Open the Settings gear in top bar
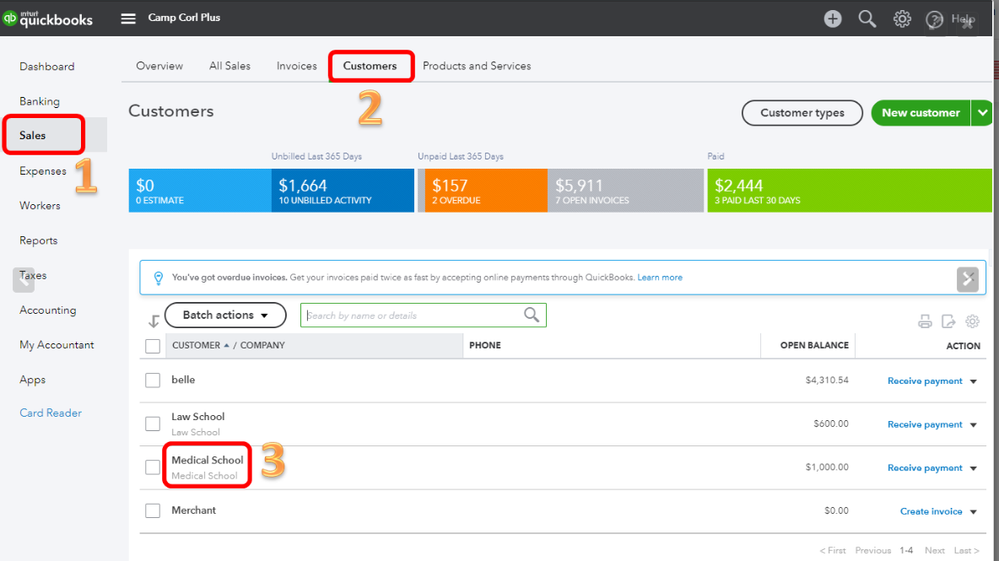The height and width of the screenshot is (561, 999). coord(902,18)
